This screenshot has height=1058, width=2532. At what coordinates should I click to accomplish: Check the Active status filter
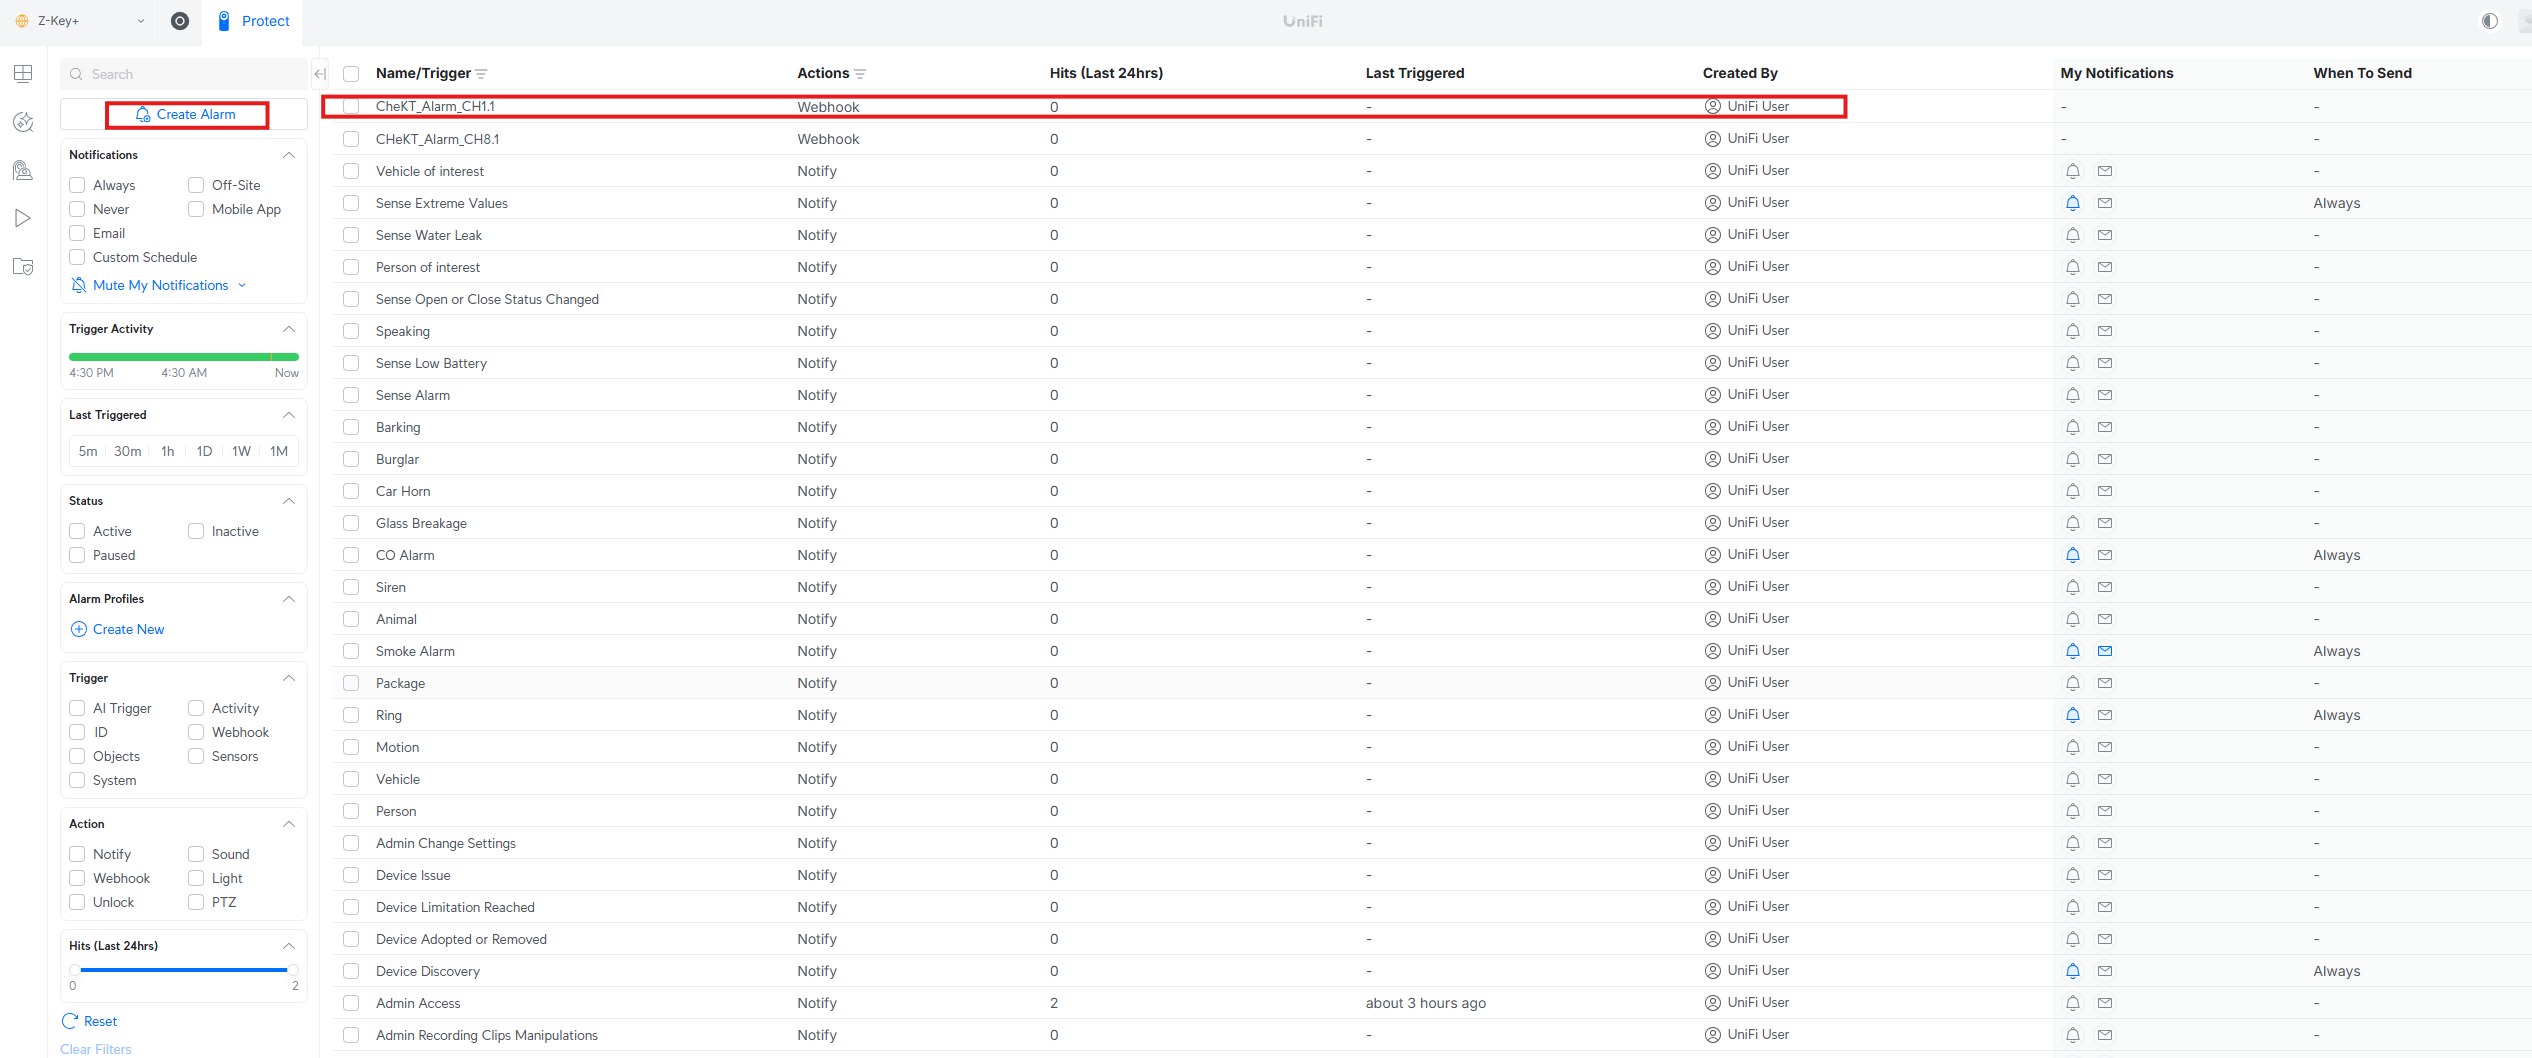[x=77, y=531]
